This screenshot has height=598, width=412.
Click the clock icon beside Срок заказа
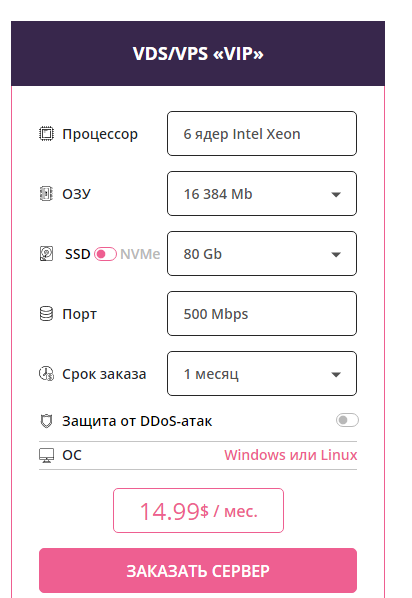click(46, 374)
